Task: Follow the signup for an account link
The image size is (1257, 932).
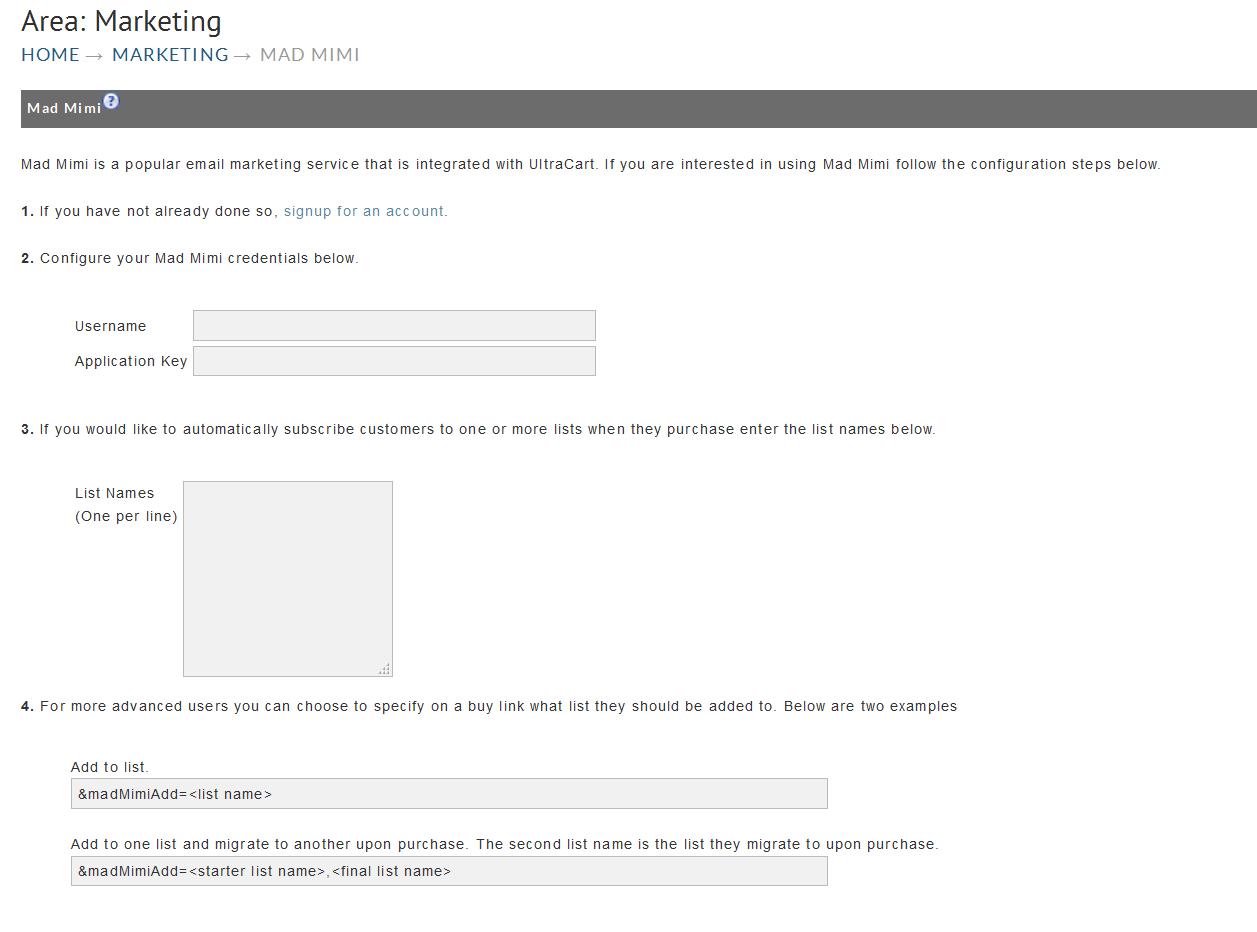Action: coord(364,211)
